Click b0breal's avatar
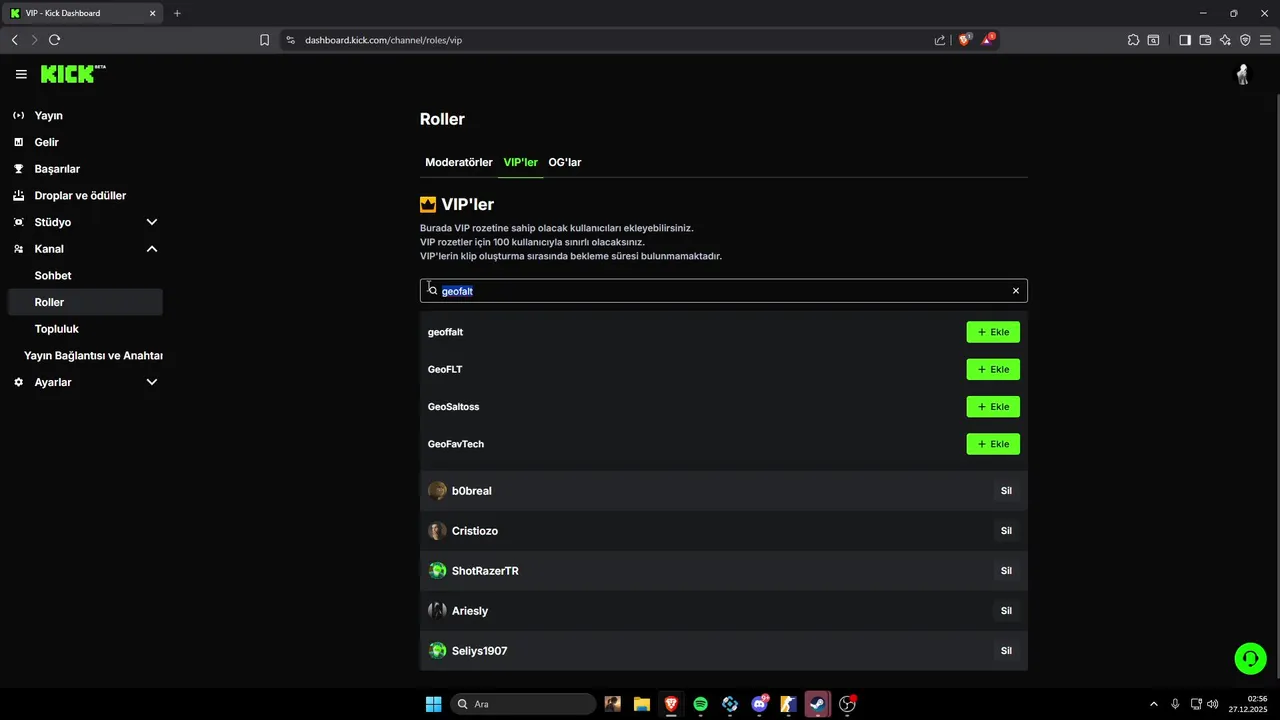Screen dimensions: 1280x720 pos(437,491)
